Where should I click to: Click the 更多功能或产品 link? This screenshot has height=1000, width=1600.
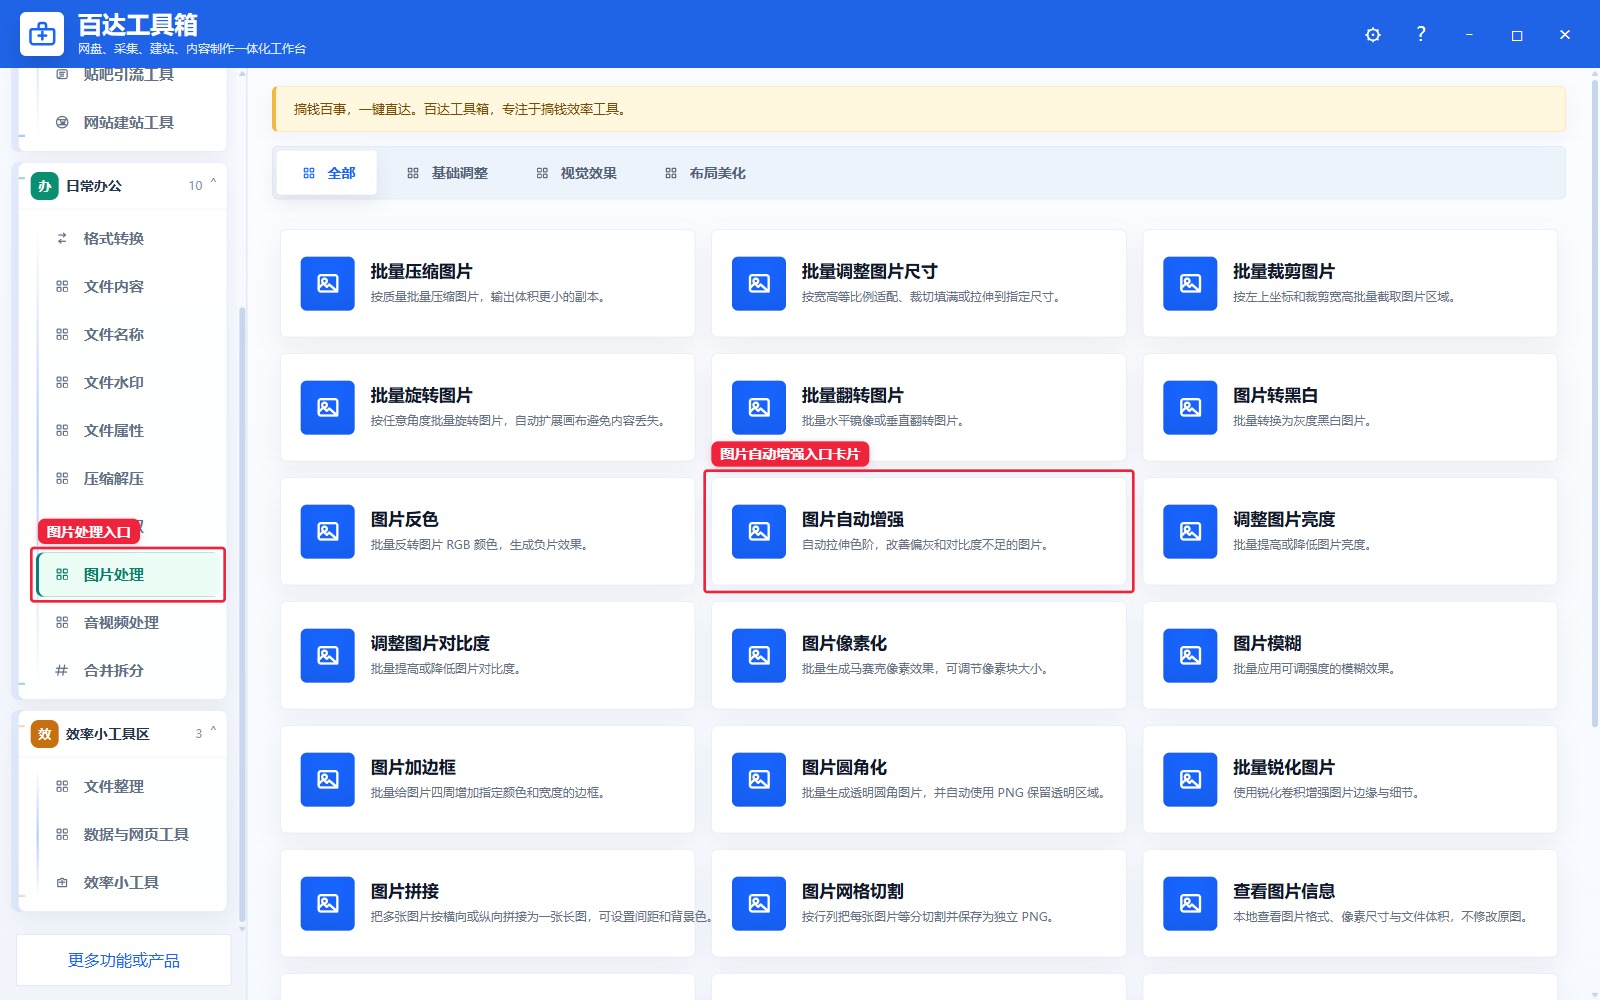click(124, 960)
